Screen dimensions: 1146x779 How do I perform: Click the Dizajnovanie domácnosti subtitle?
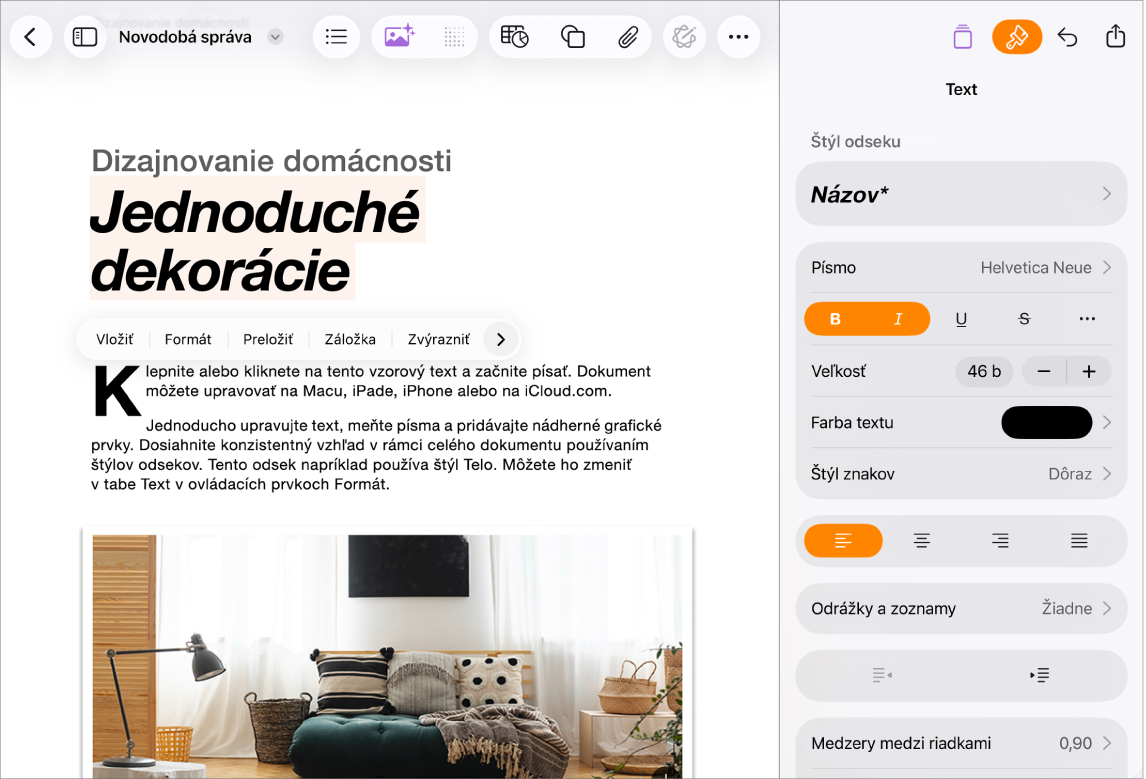[x=271, y=161]
